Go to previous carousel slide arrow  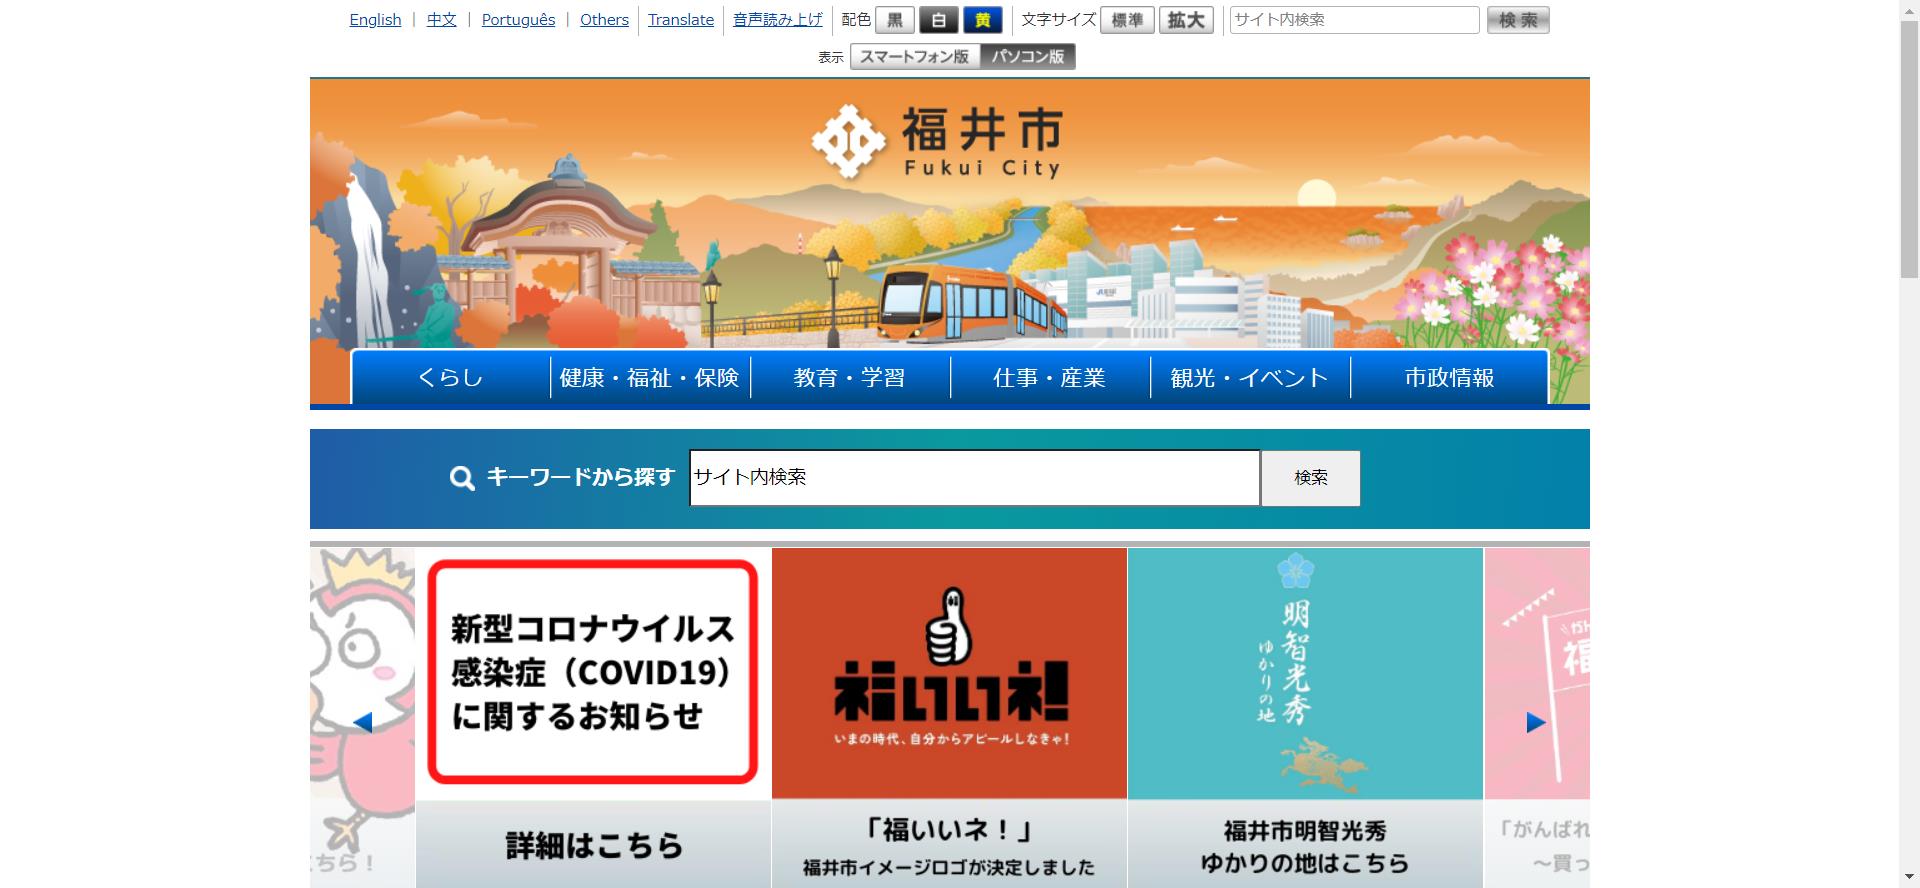point(363,722)
